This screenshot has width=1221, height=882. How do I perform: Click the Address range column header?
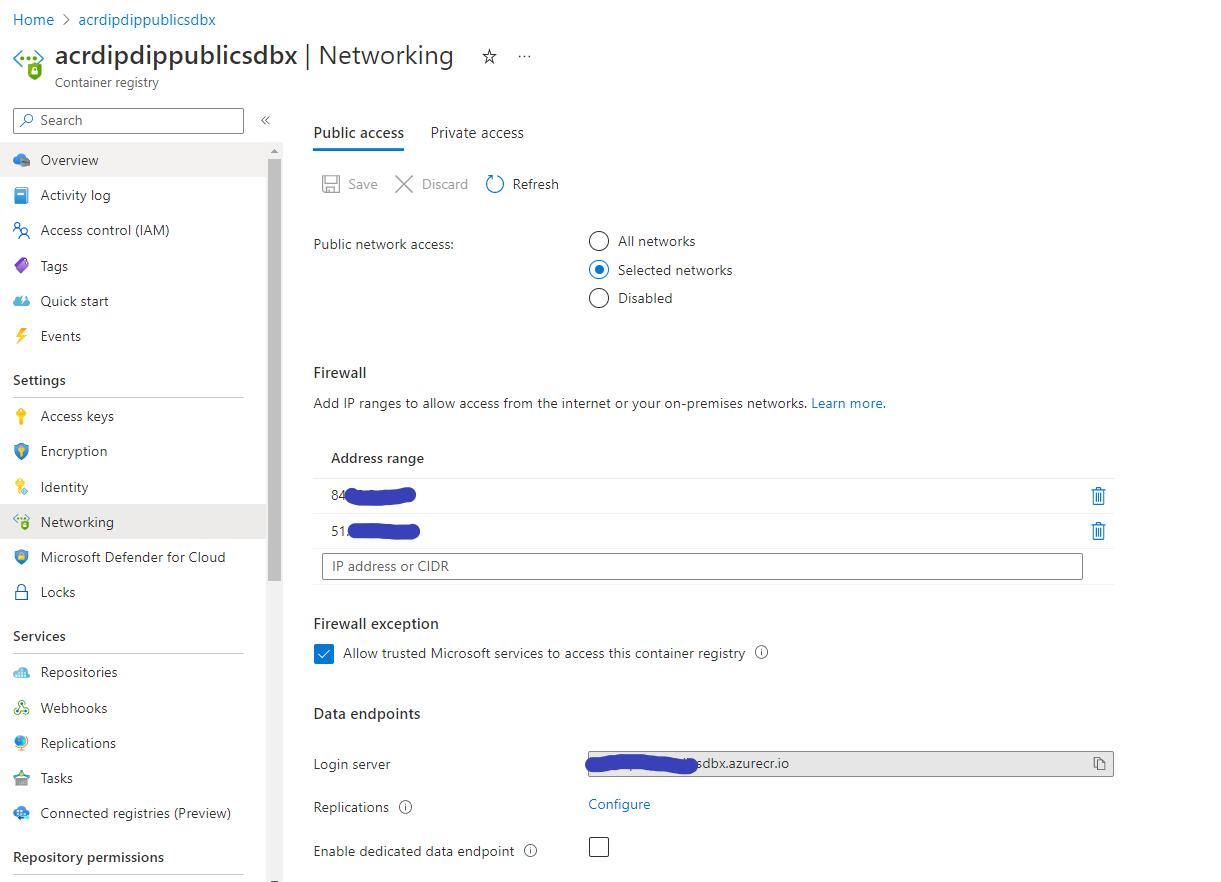click(377, 458)
